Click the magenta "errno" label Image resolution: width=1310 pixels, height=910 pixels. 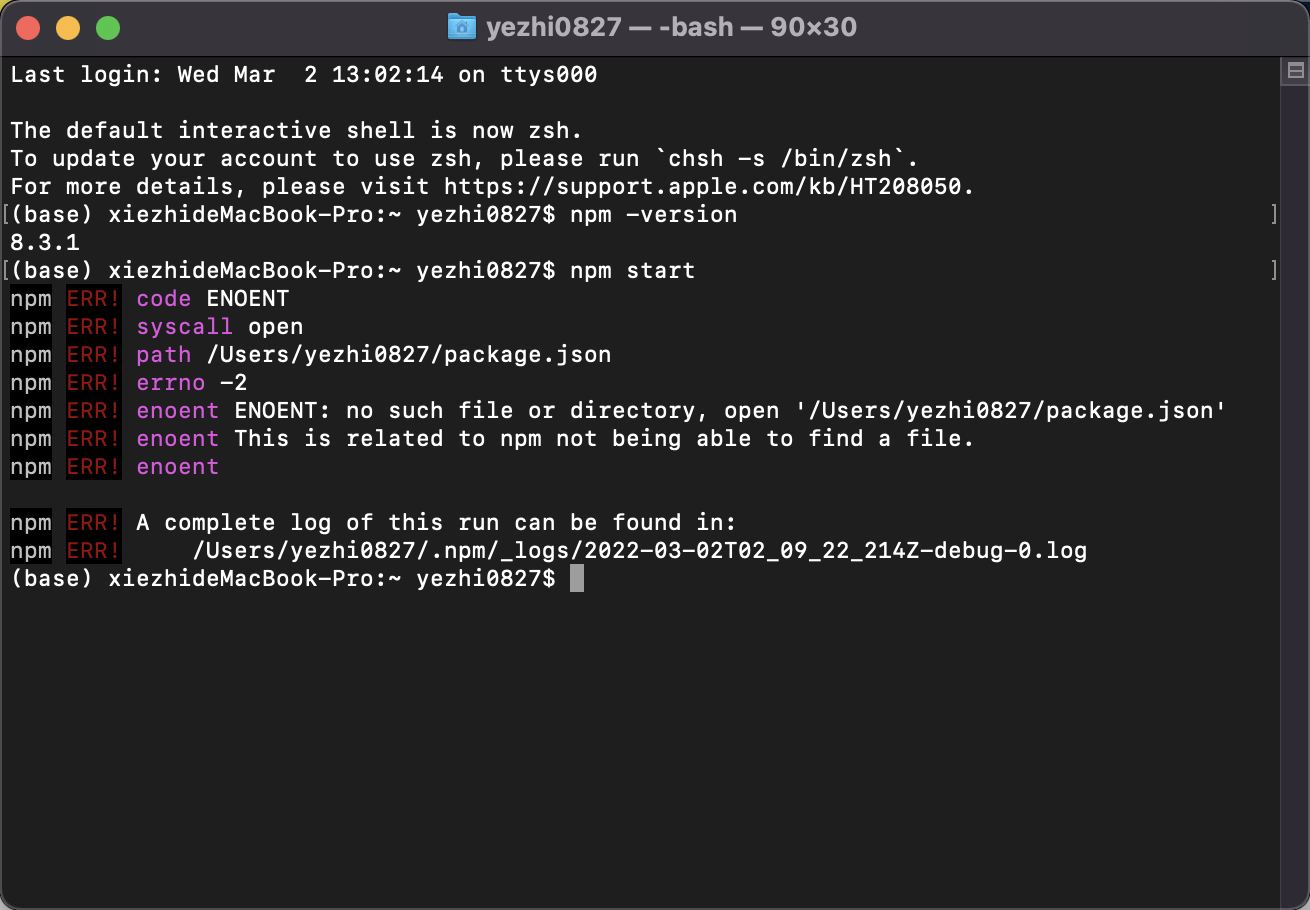point(171,382)
